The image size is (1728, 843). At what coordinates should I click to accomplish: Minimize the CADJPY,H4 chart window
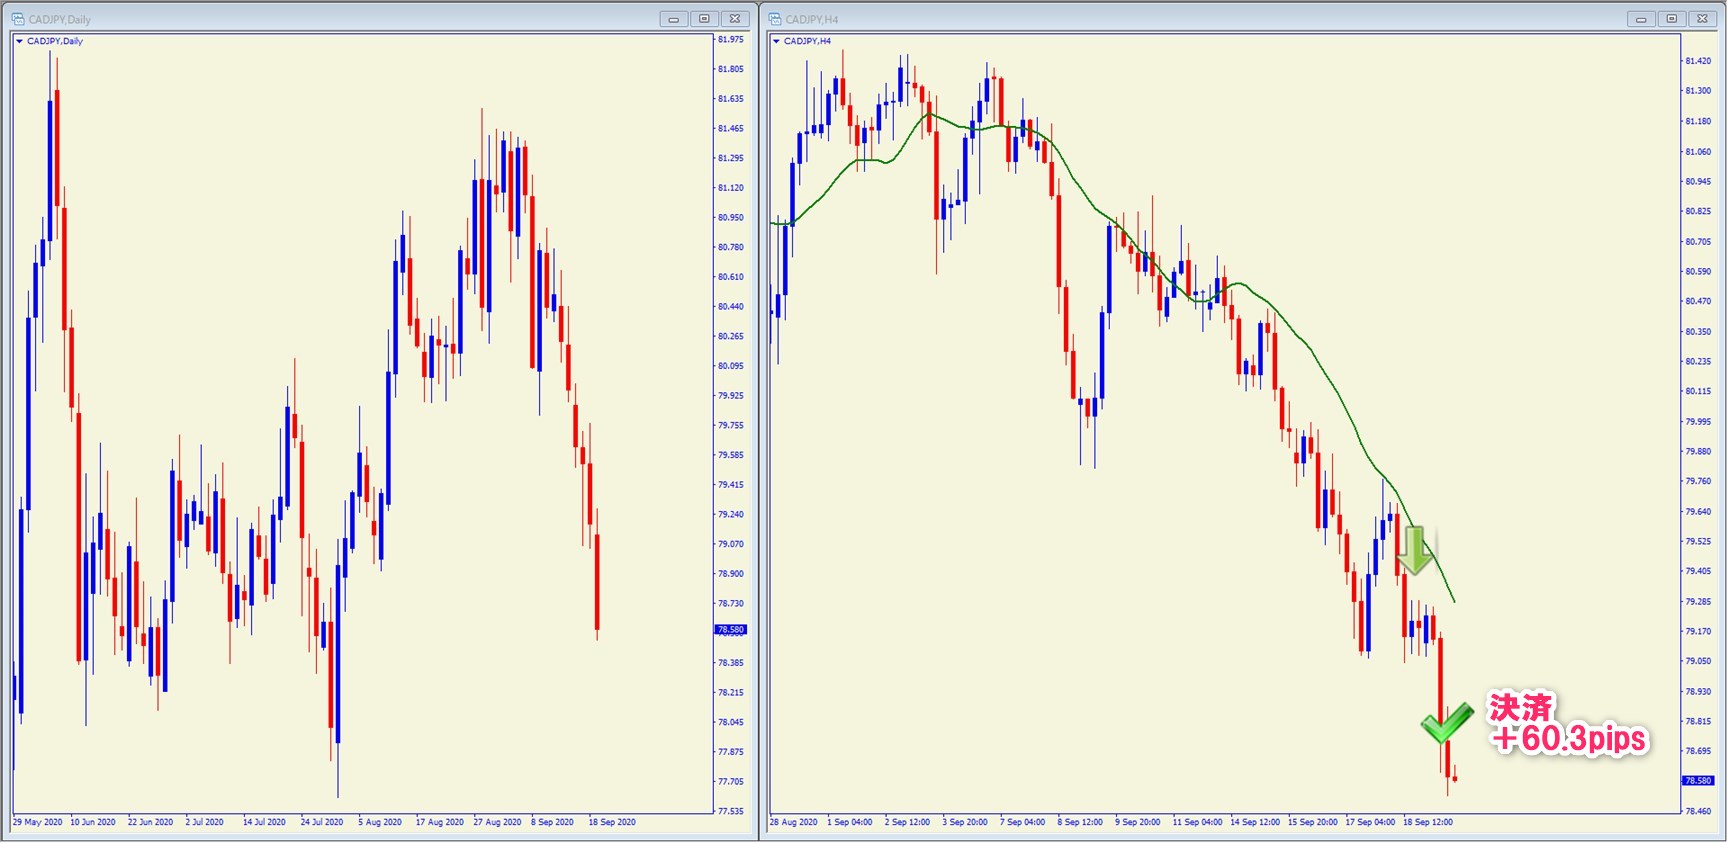[1641, 19]
